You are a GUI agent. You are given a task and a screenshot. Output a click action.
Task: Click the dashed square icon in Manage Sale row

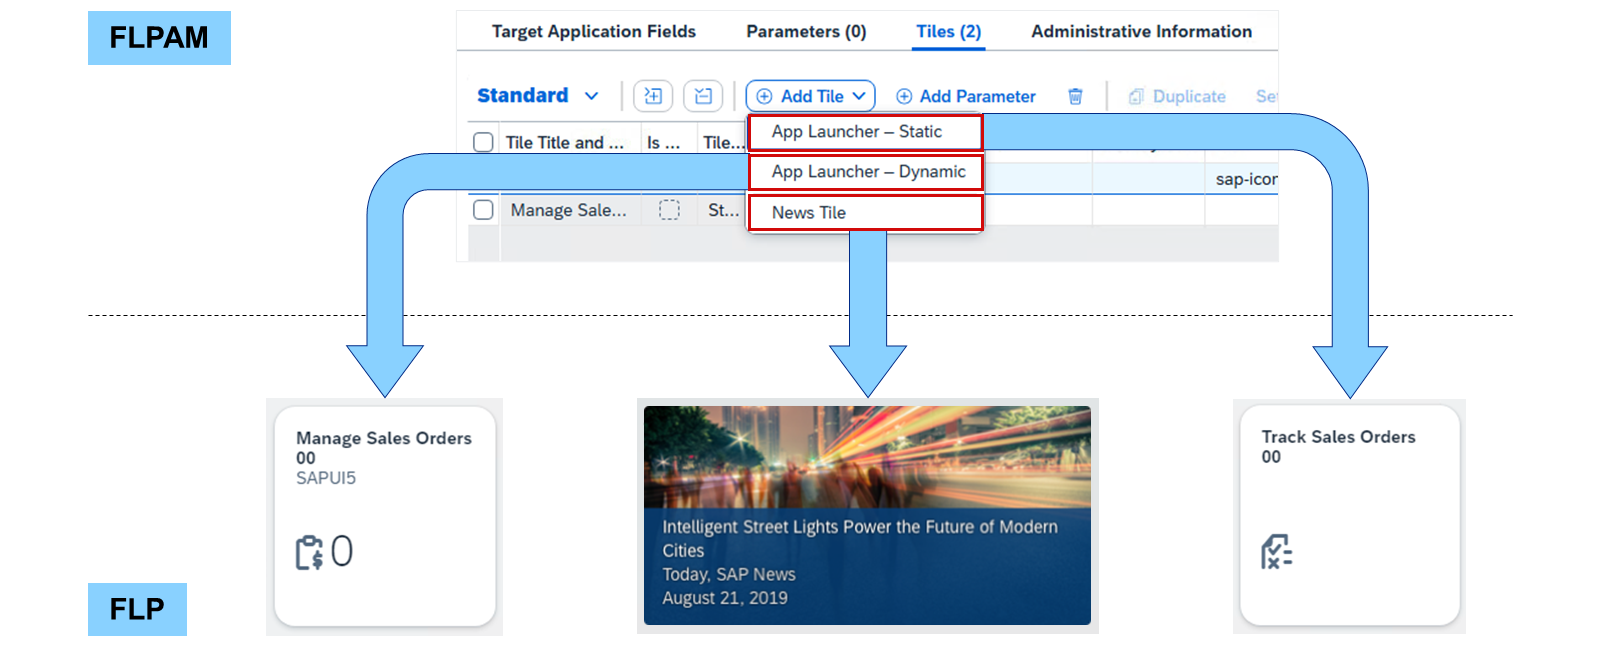pos(669,210)
